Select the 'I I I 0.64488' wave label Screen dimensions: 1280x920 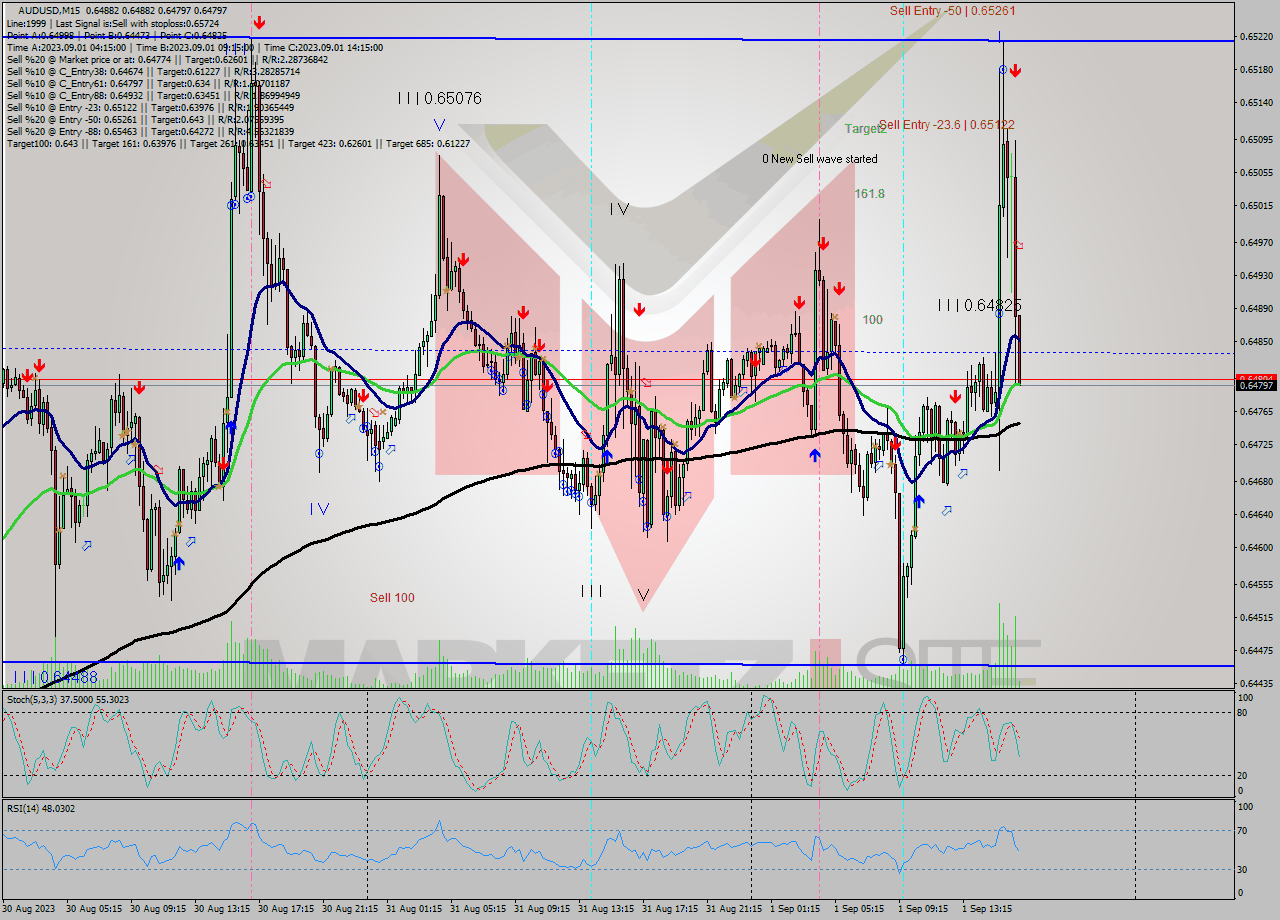(x=55, y=677)
